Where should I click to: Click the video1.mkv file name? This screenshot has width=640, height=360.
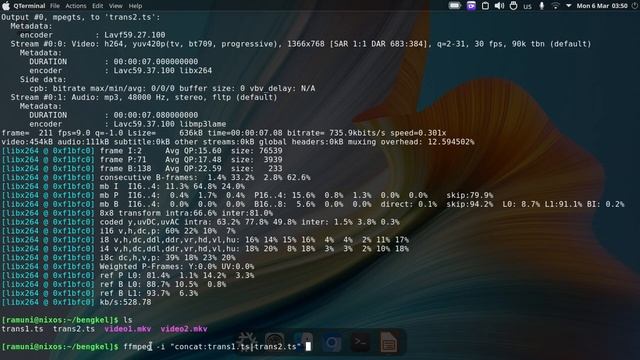[127, 329]
